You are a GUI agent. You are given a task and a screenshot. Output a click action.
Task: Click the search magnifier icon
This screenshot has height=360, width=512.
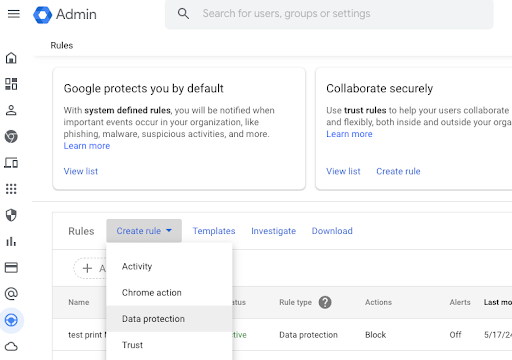pos(183,14)
